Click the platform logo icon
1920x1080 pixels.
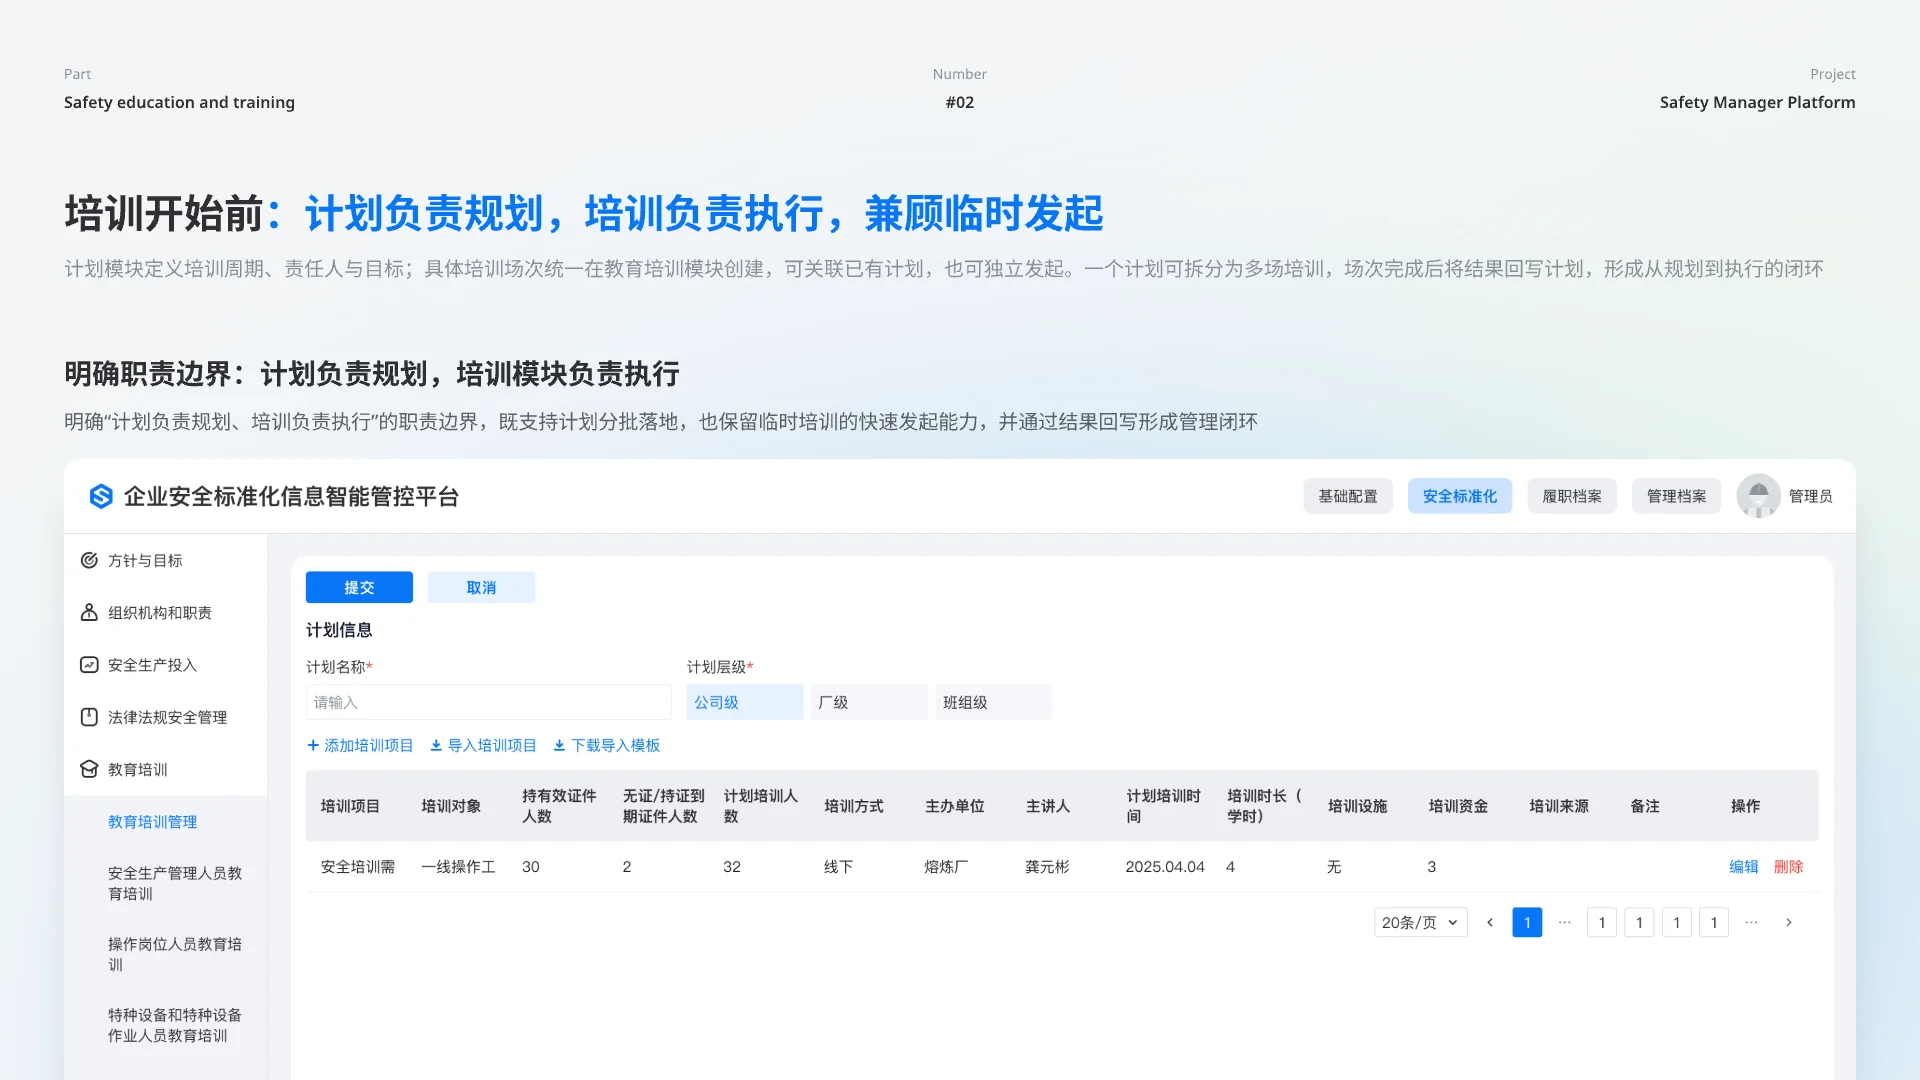[101, 496]
